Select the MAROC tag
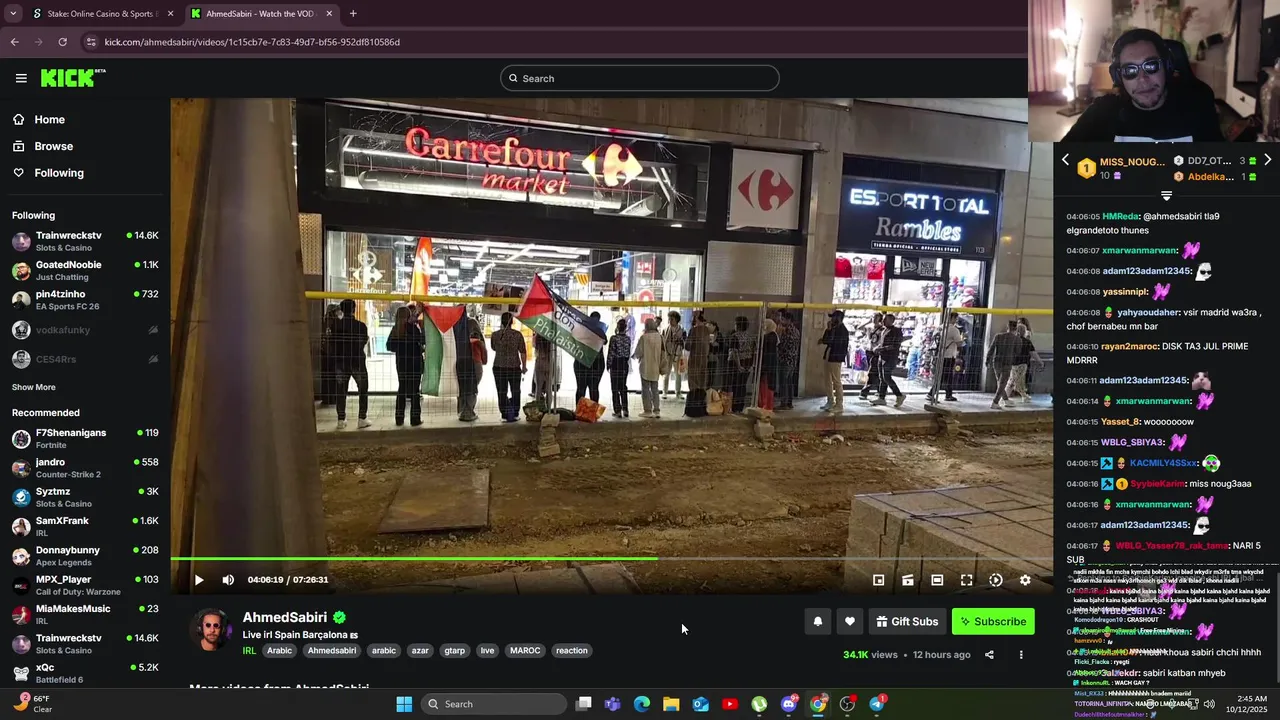Image resolution: width=1280 pixels, height=720 pixels. coord(525,650)
